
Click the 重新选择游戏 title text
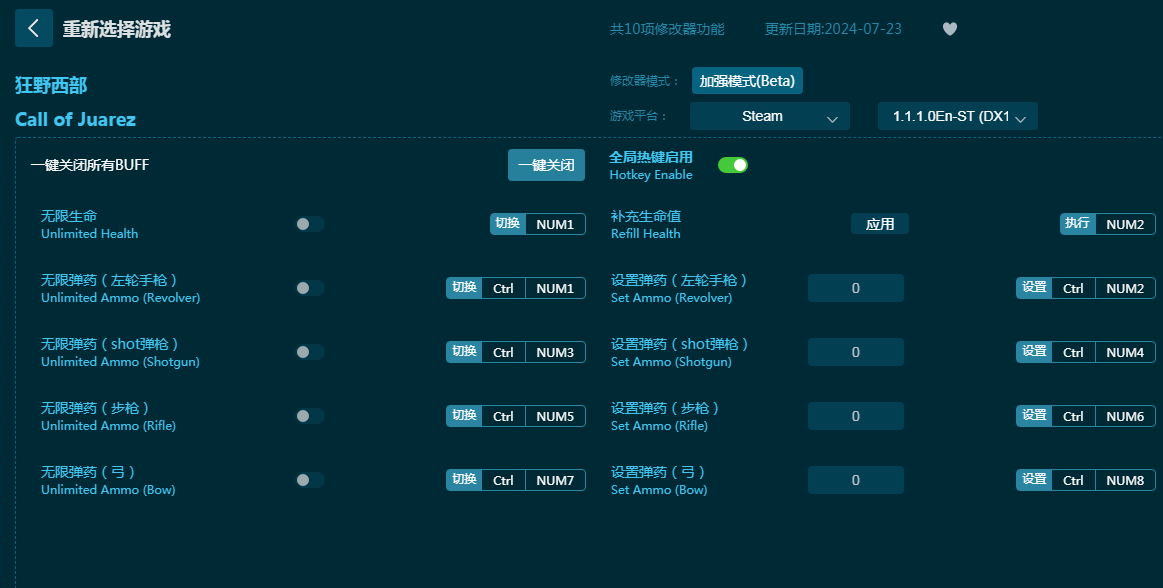[x=116, y=29]
